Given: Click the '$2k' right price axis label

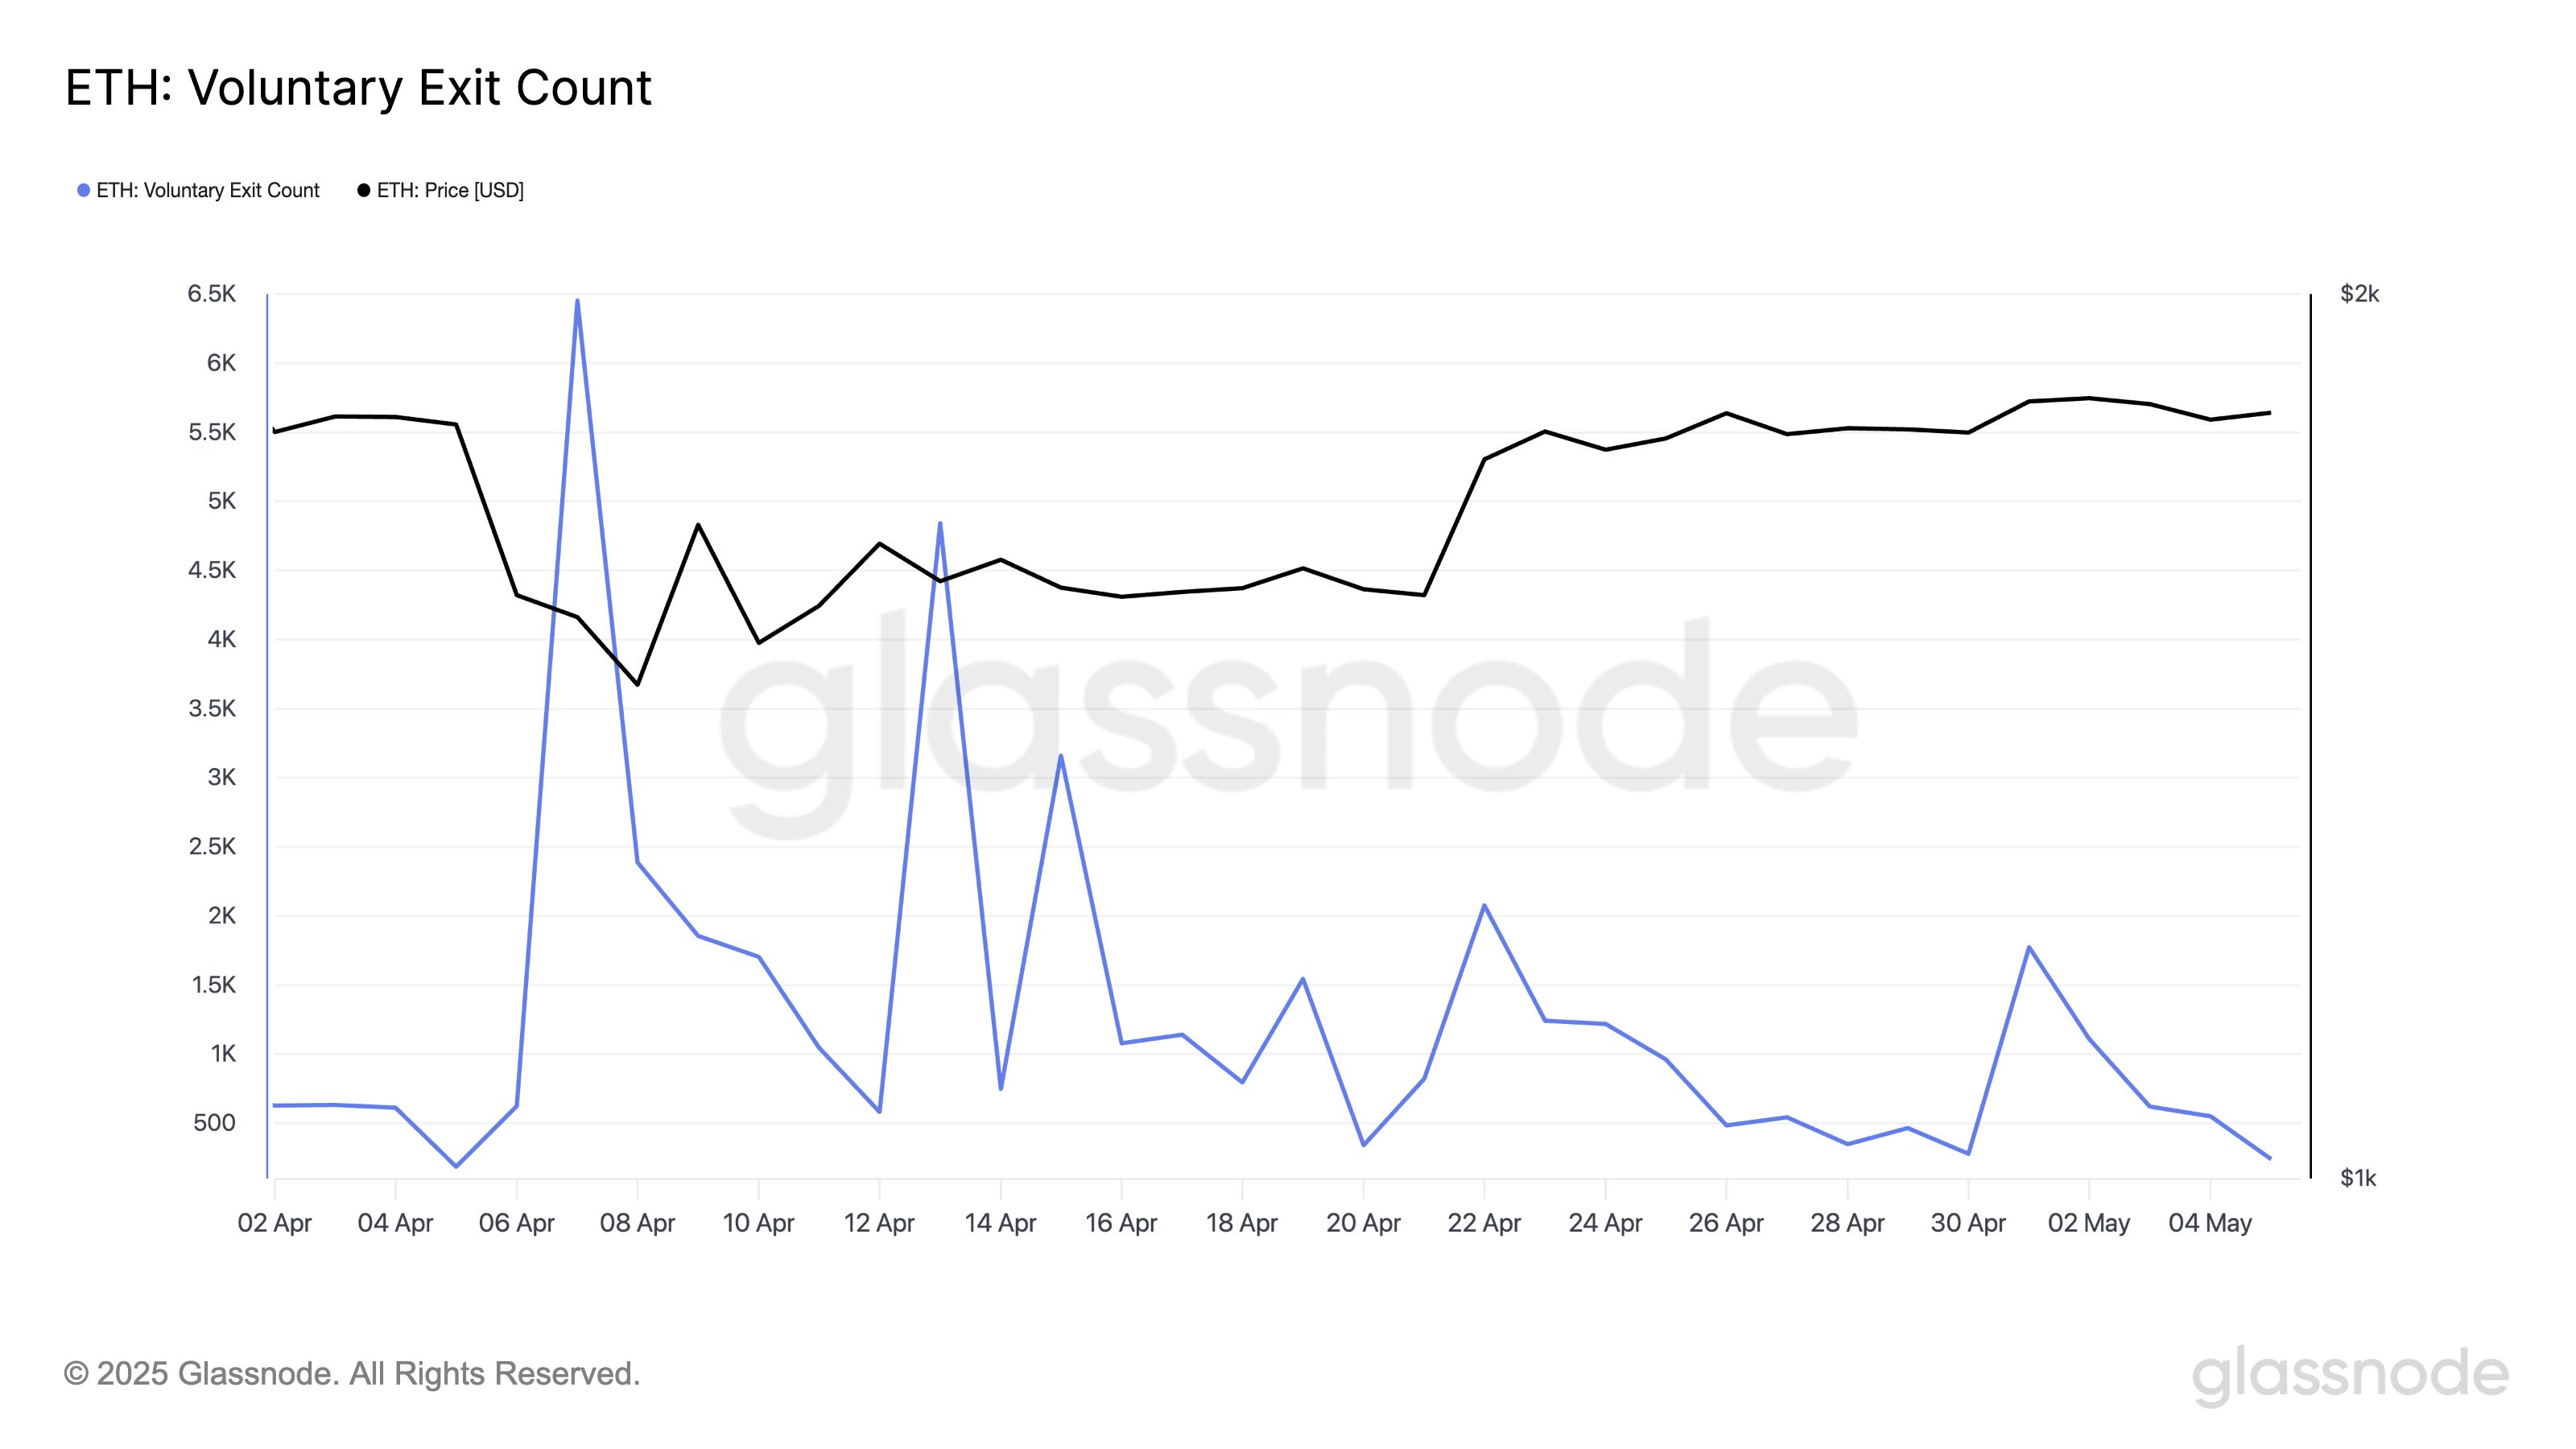Looking at the screenshot, I should [2360, 294].
